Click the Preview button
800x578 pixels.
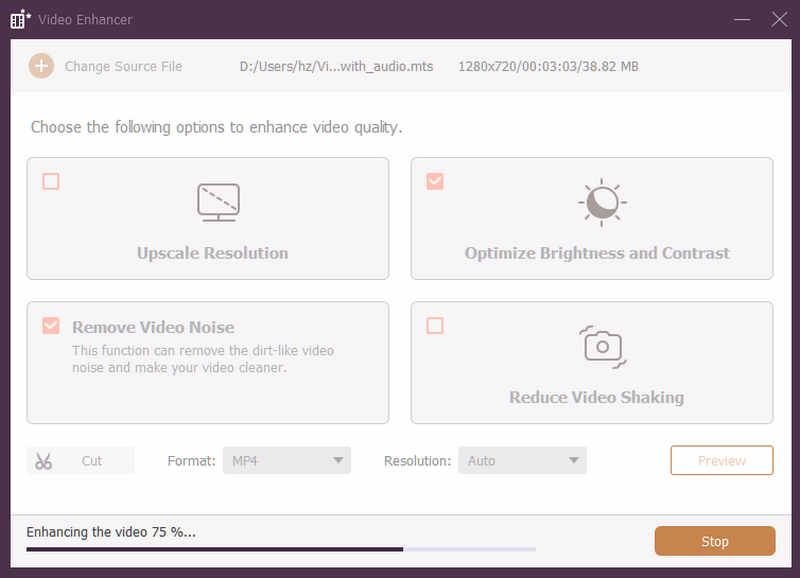[722, 461]
